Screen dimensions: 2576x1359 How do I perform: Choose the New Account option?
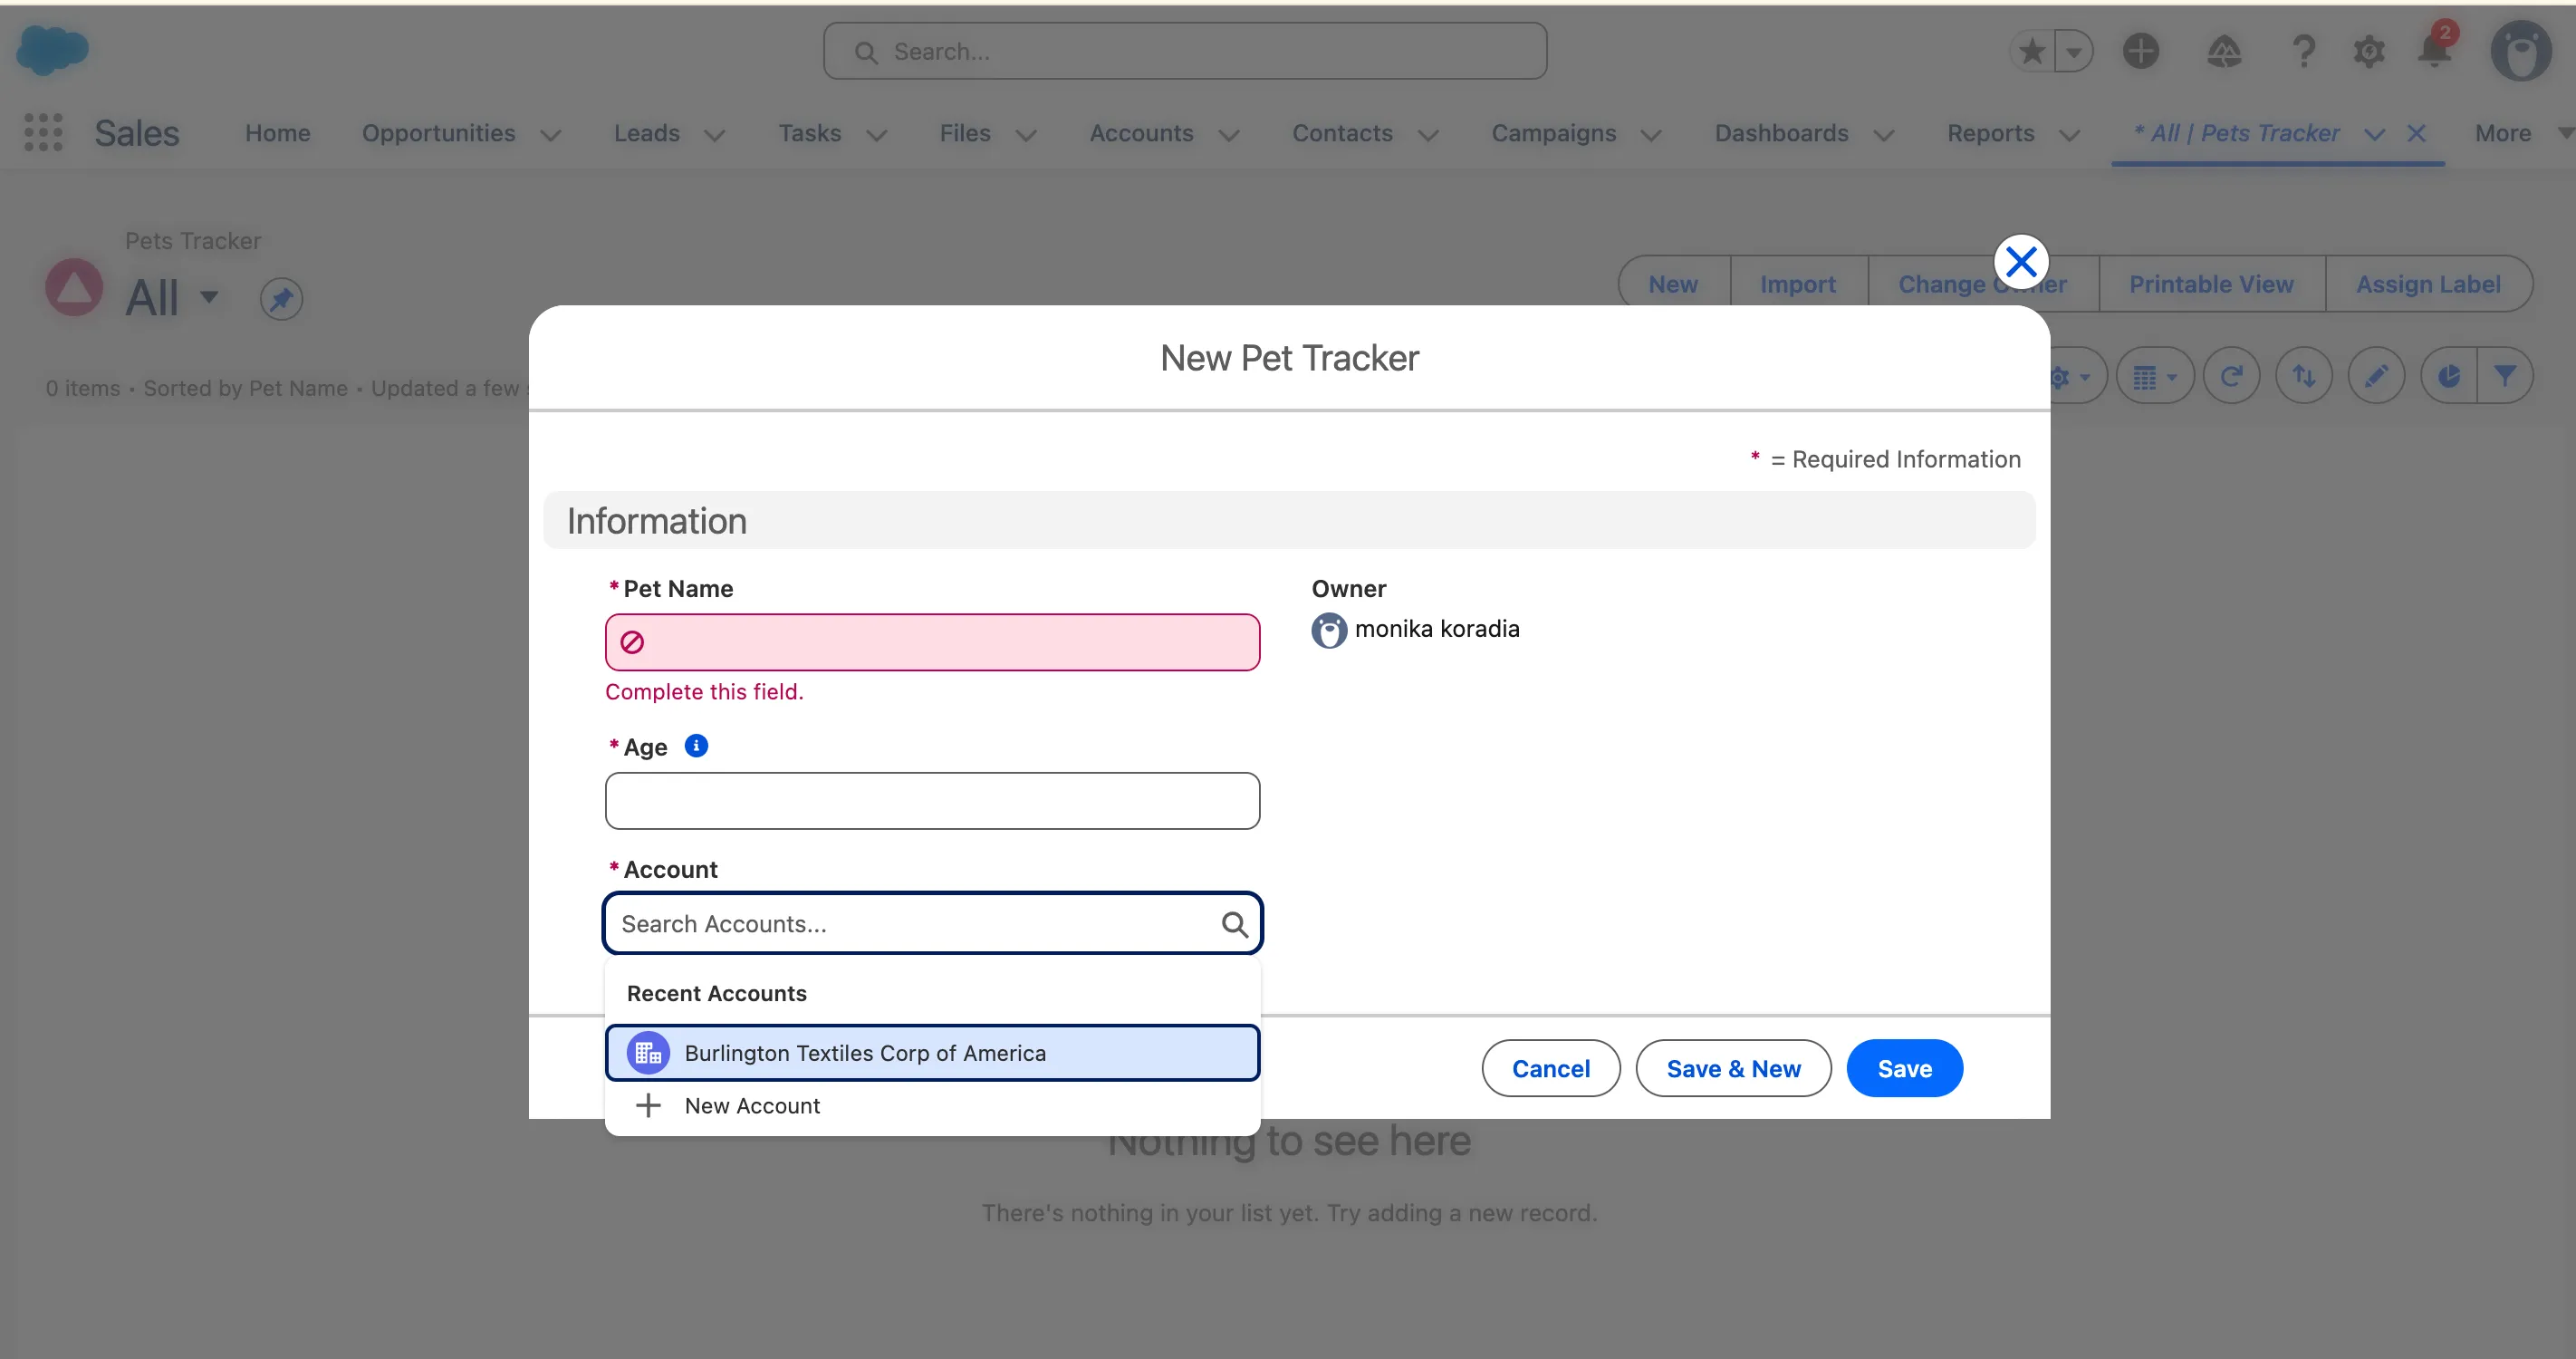coord(752,1106)
